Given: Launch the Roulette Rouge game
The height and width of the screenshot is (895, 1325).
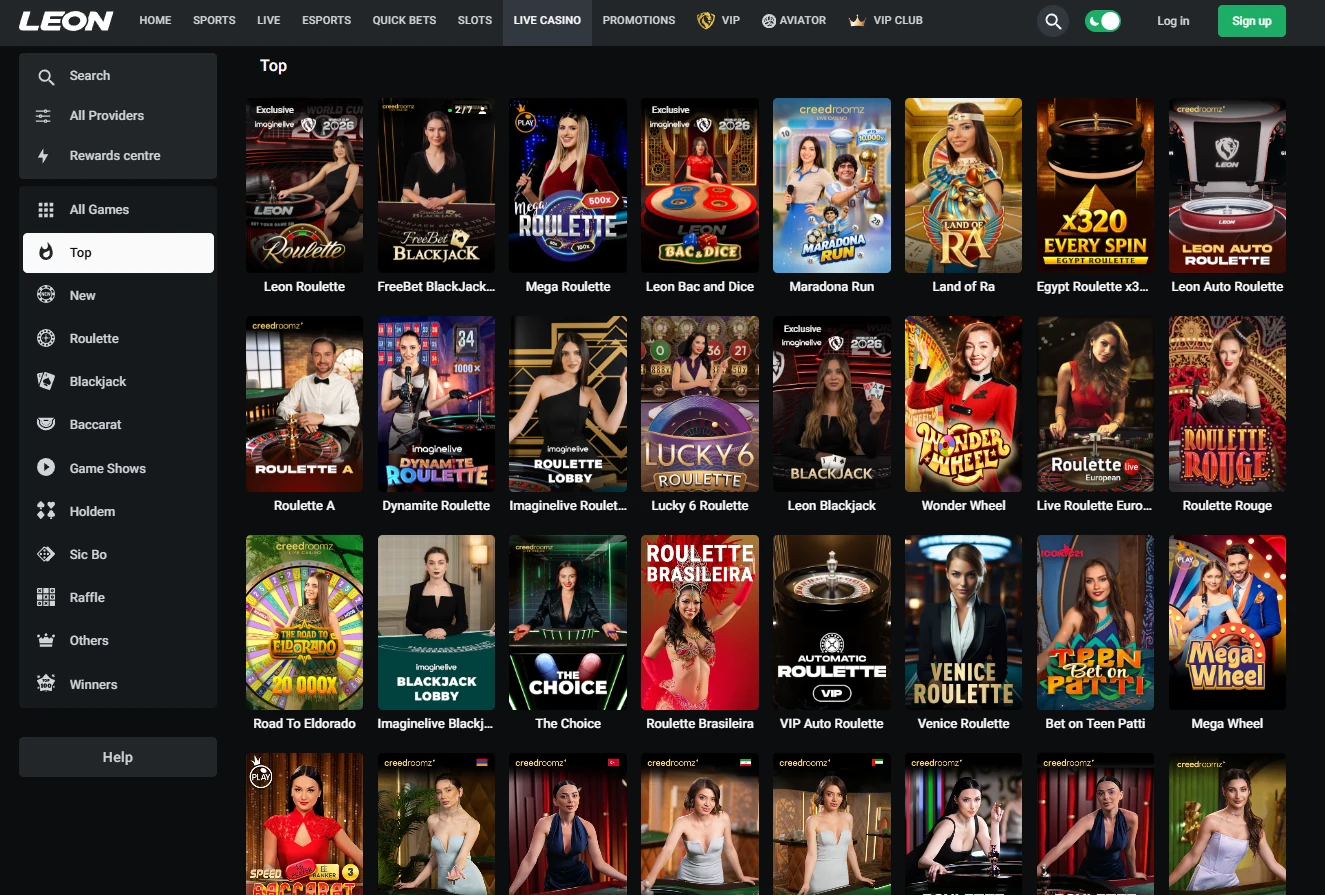Looking at the screenshot, I should click(1228, 404).
